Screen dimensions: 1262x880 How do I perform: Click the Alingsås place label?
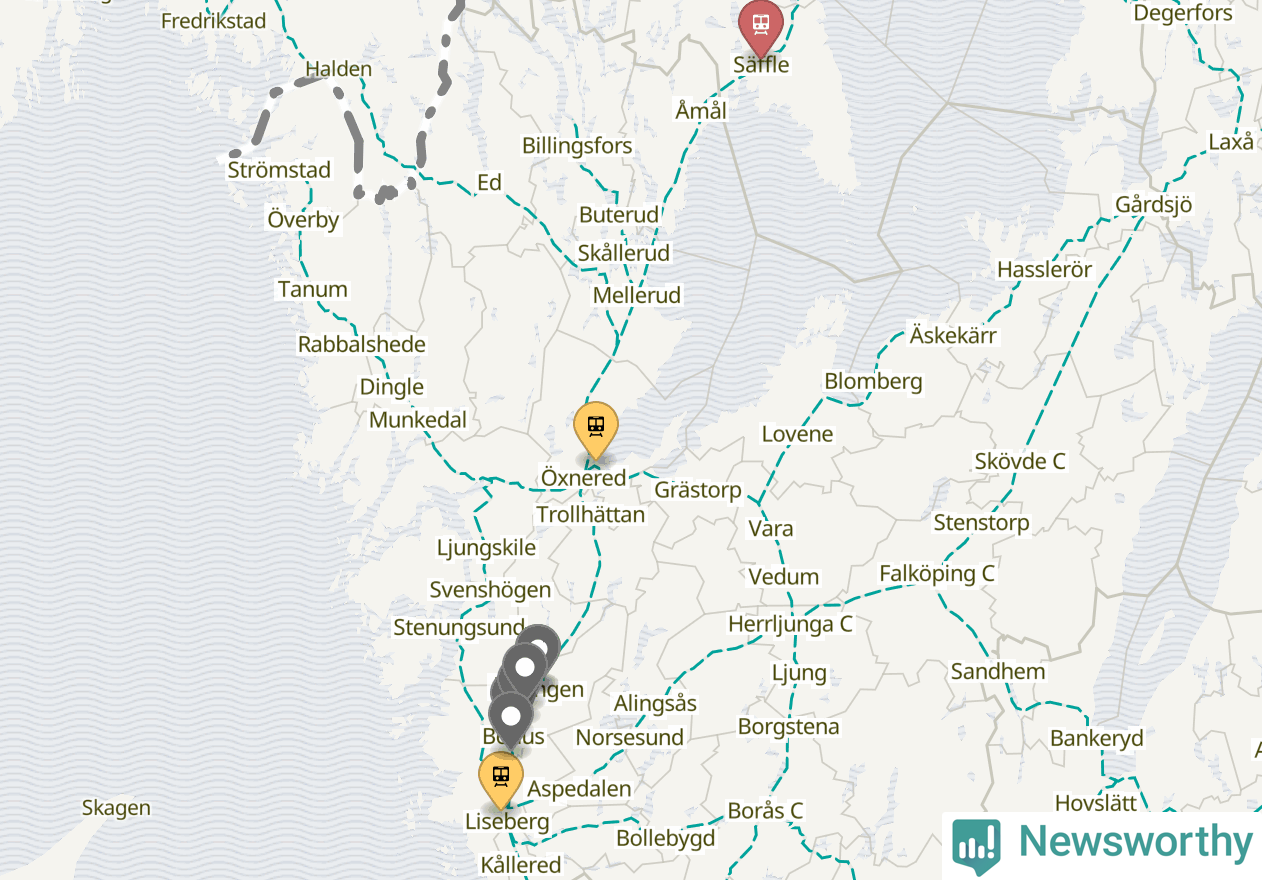click(x=655, y=703)
